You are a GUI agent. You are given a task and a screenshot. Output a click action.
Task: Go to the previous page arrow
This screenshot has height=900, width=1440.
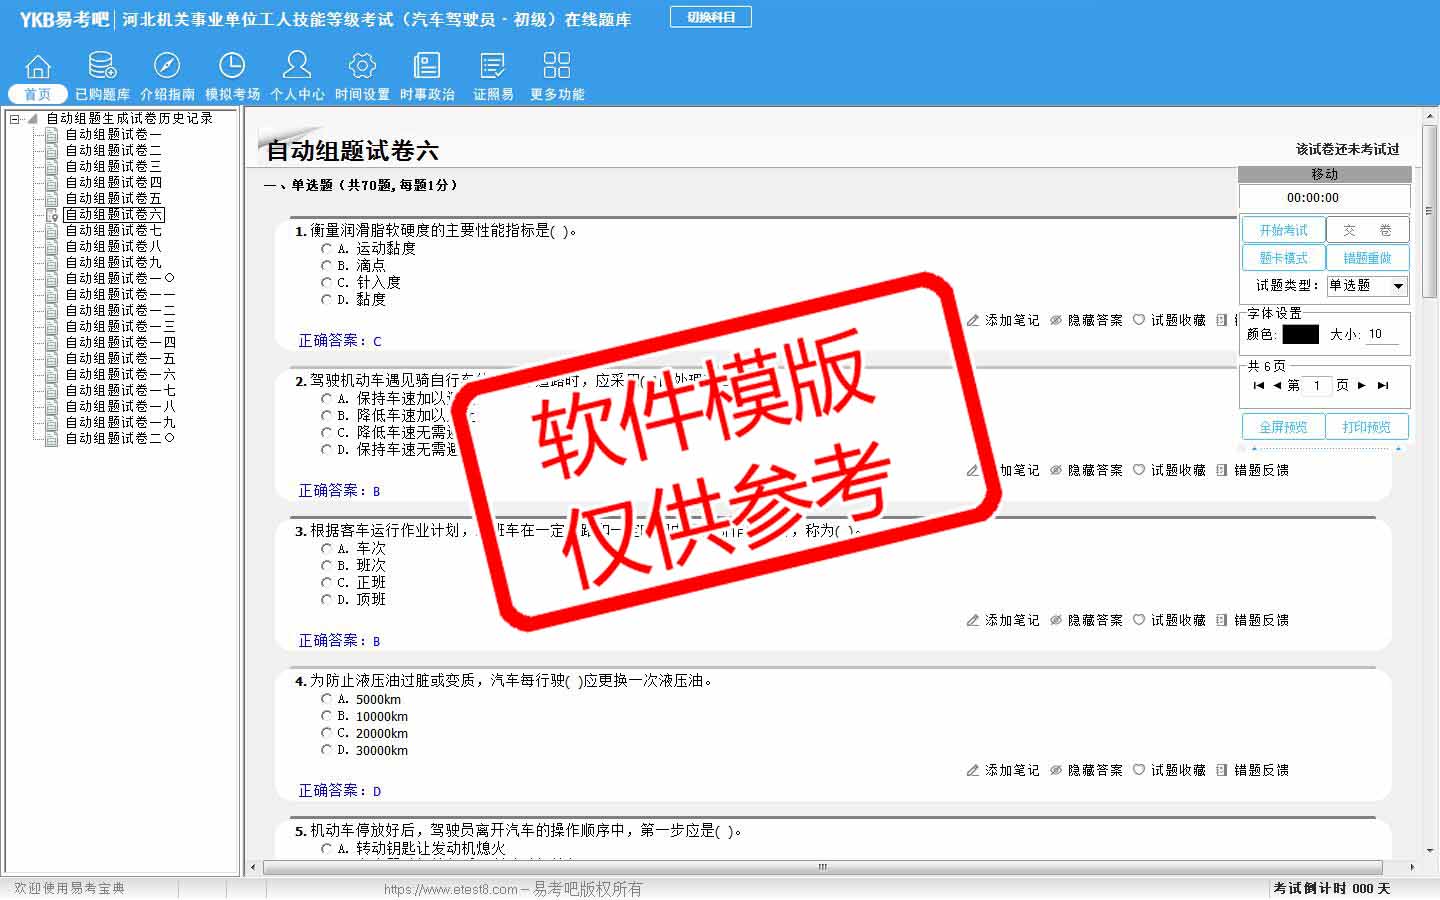point(1277,385)
